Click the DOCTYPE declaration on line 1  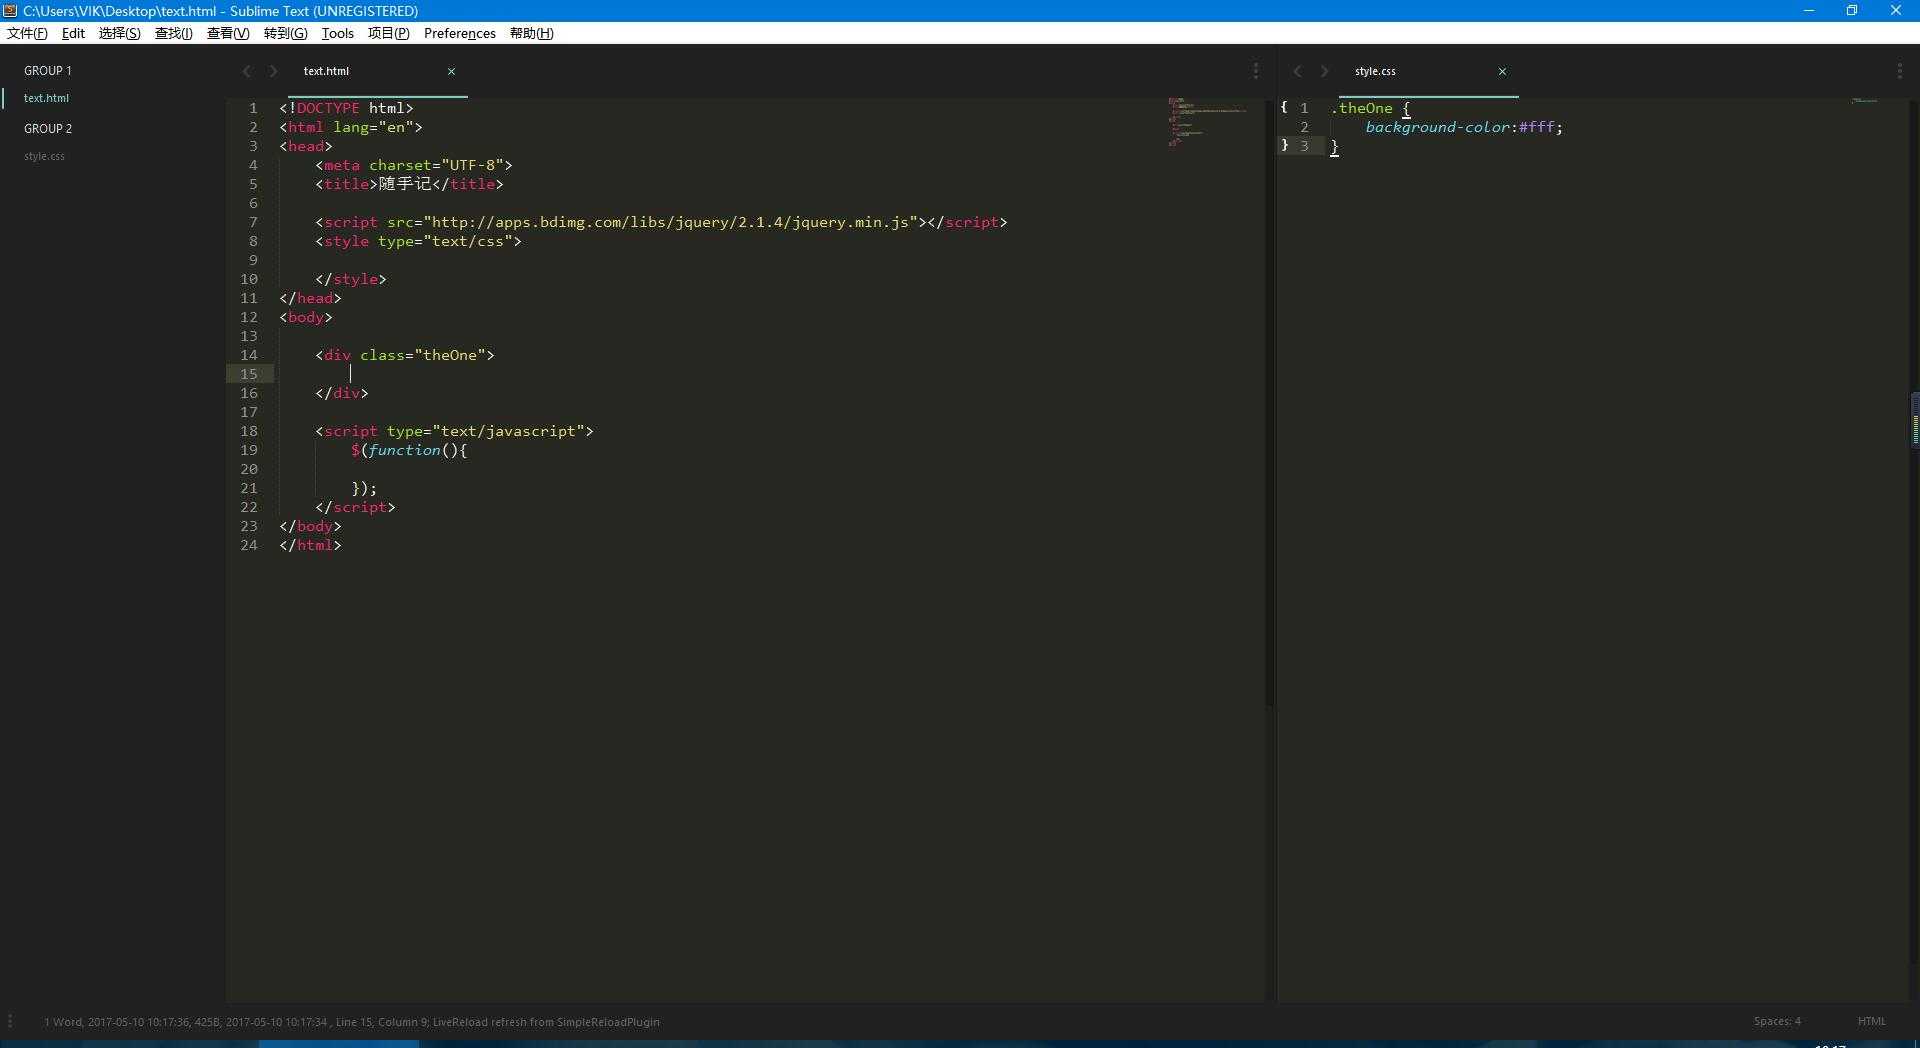pos(346,108)
